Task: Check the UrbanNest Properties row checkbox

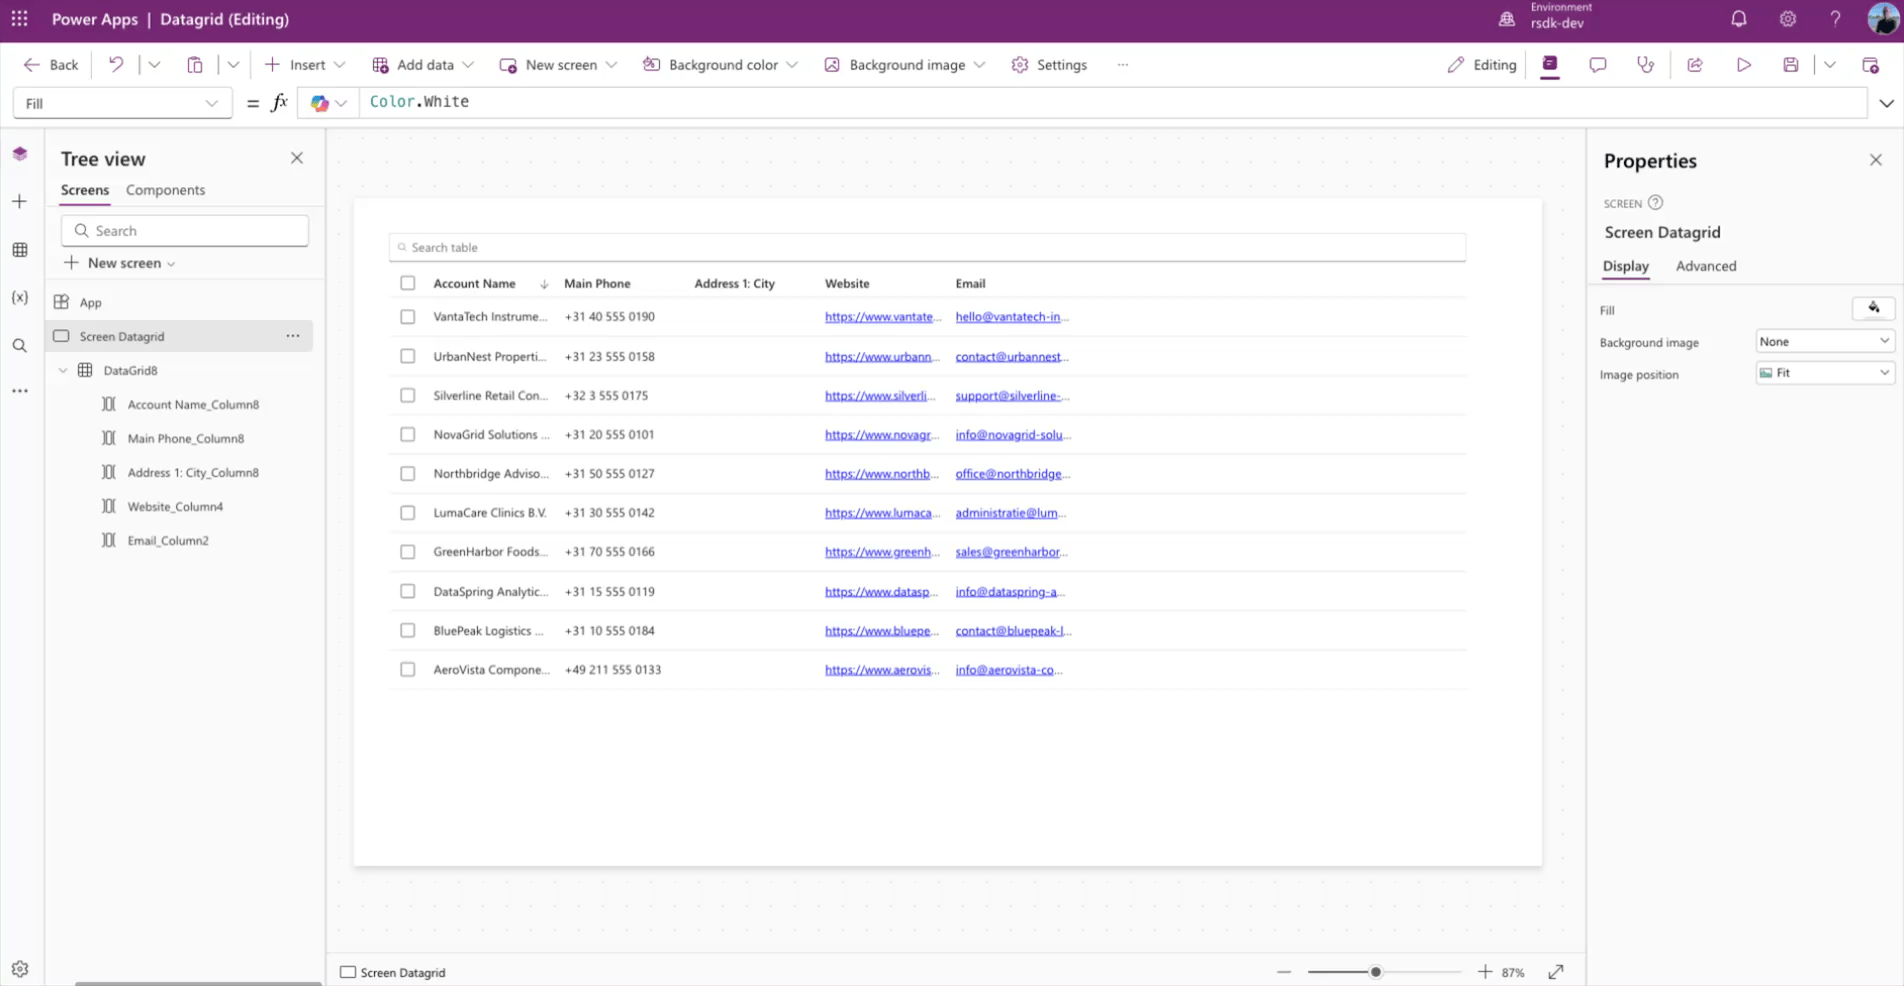Action: point(408,356)
